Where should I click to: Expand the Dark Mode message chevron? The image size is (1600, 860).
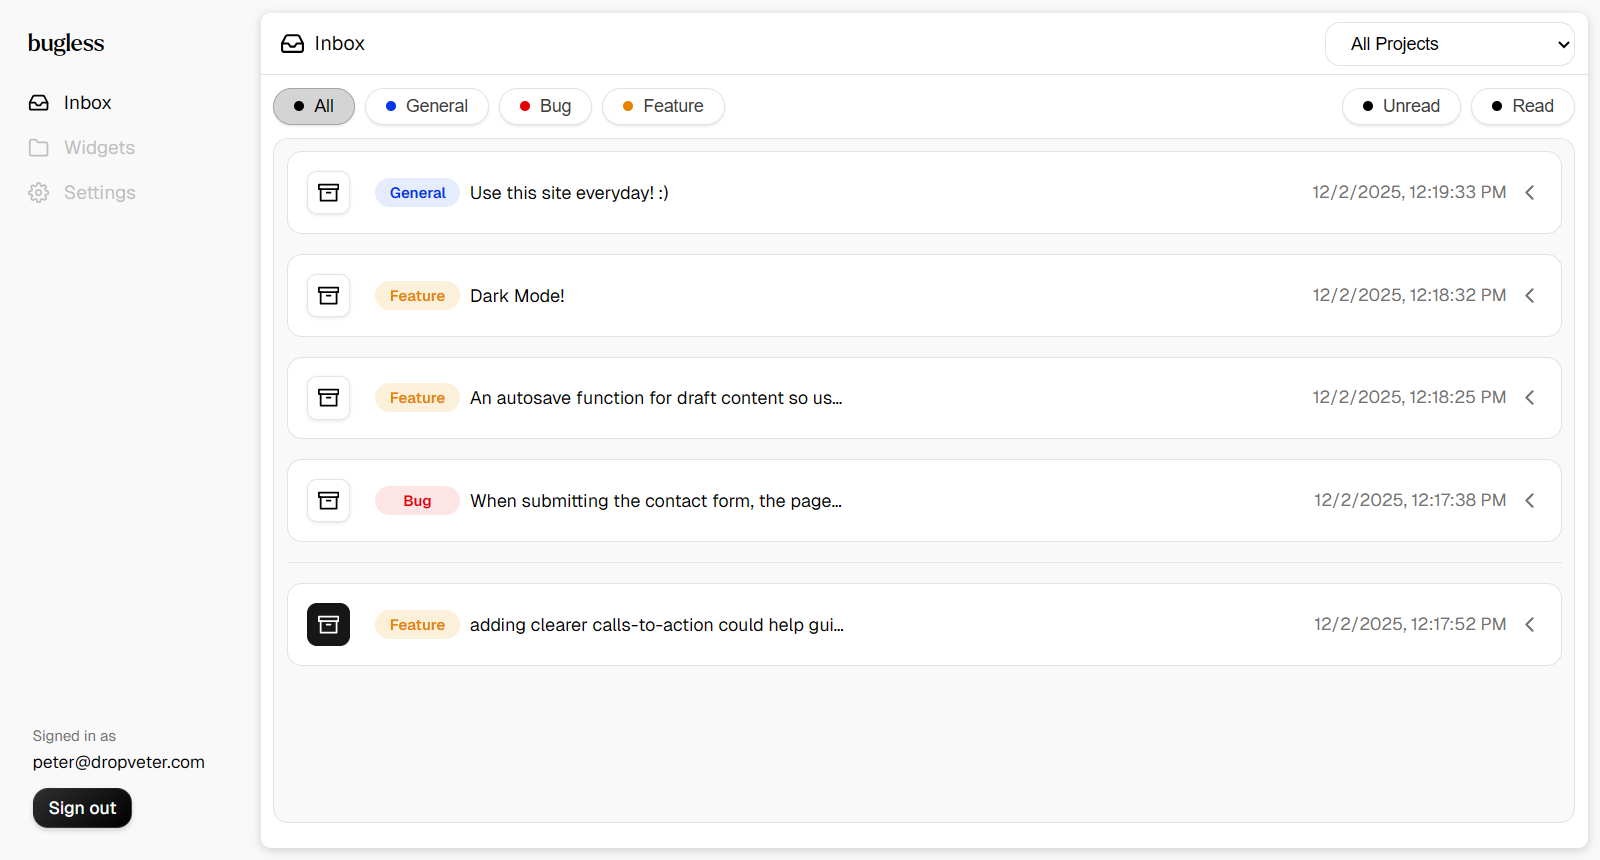(x=1529, y=296)
